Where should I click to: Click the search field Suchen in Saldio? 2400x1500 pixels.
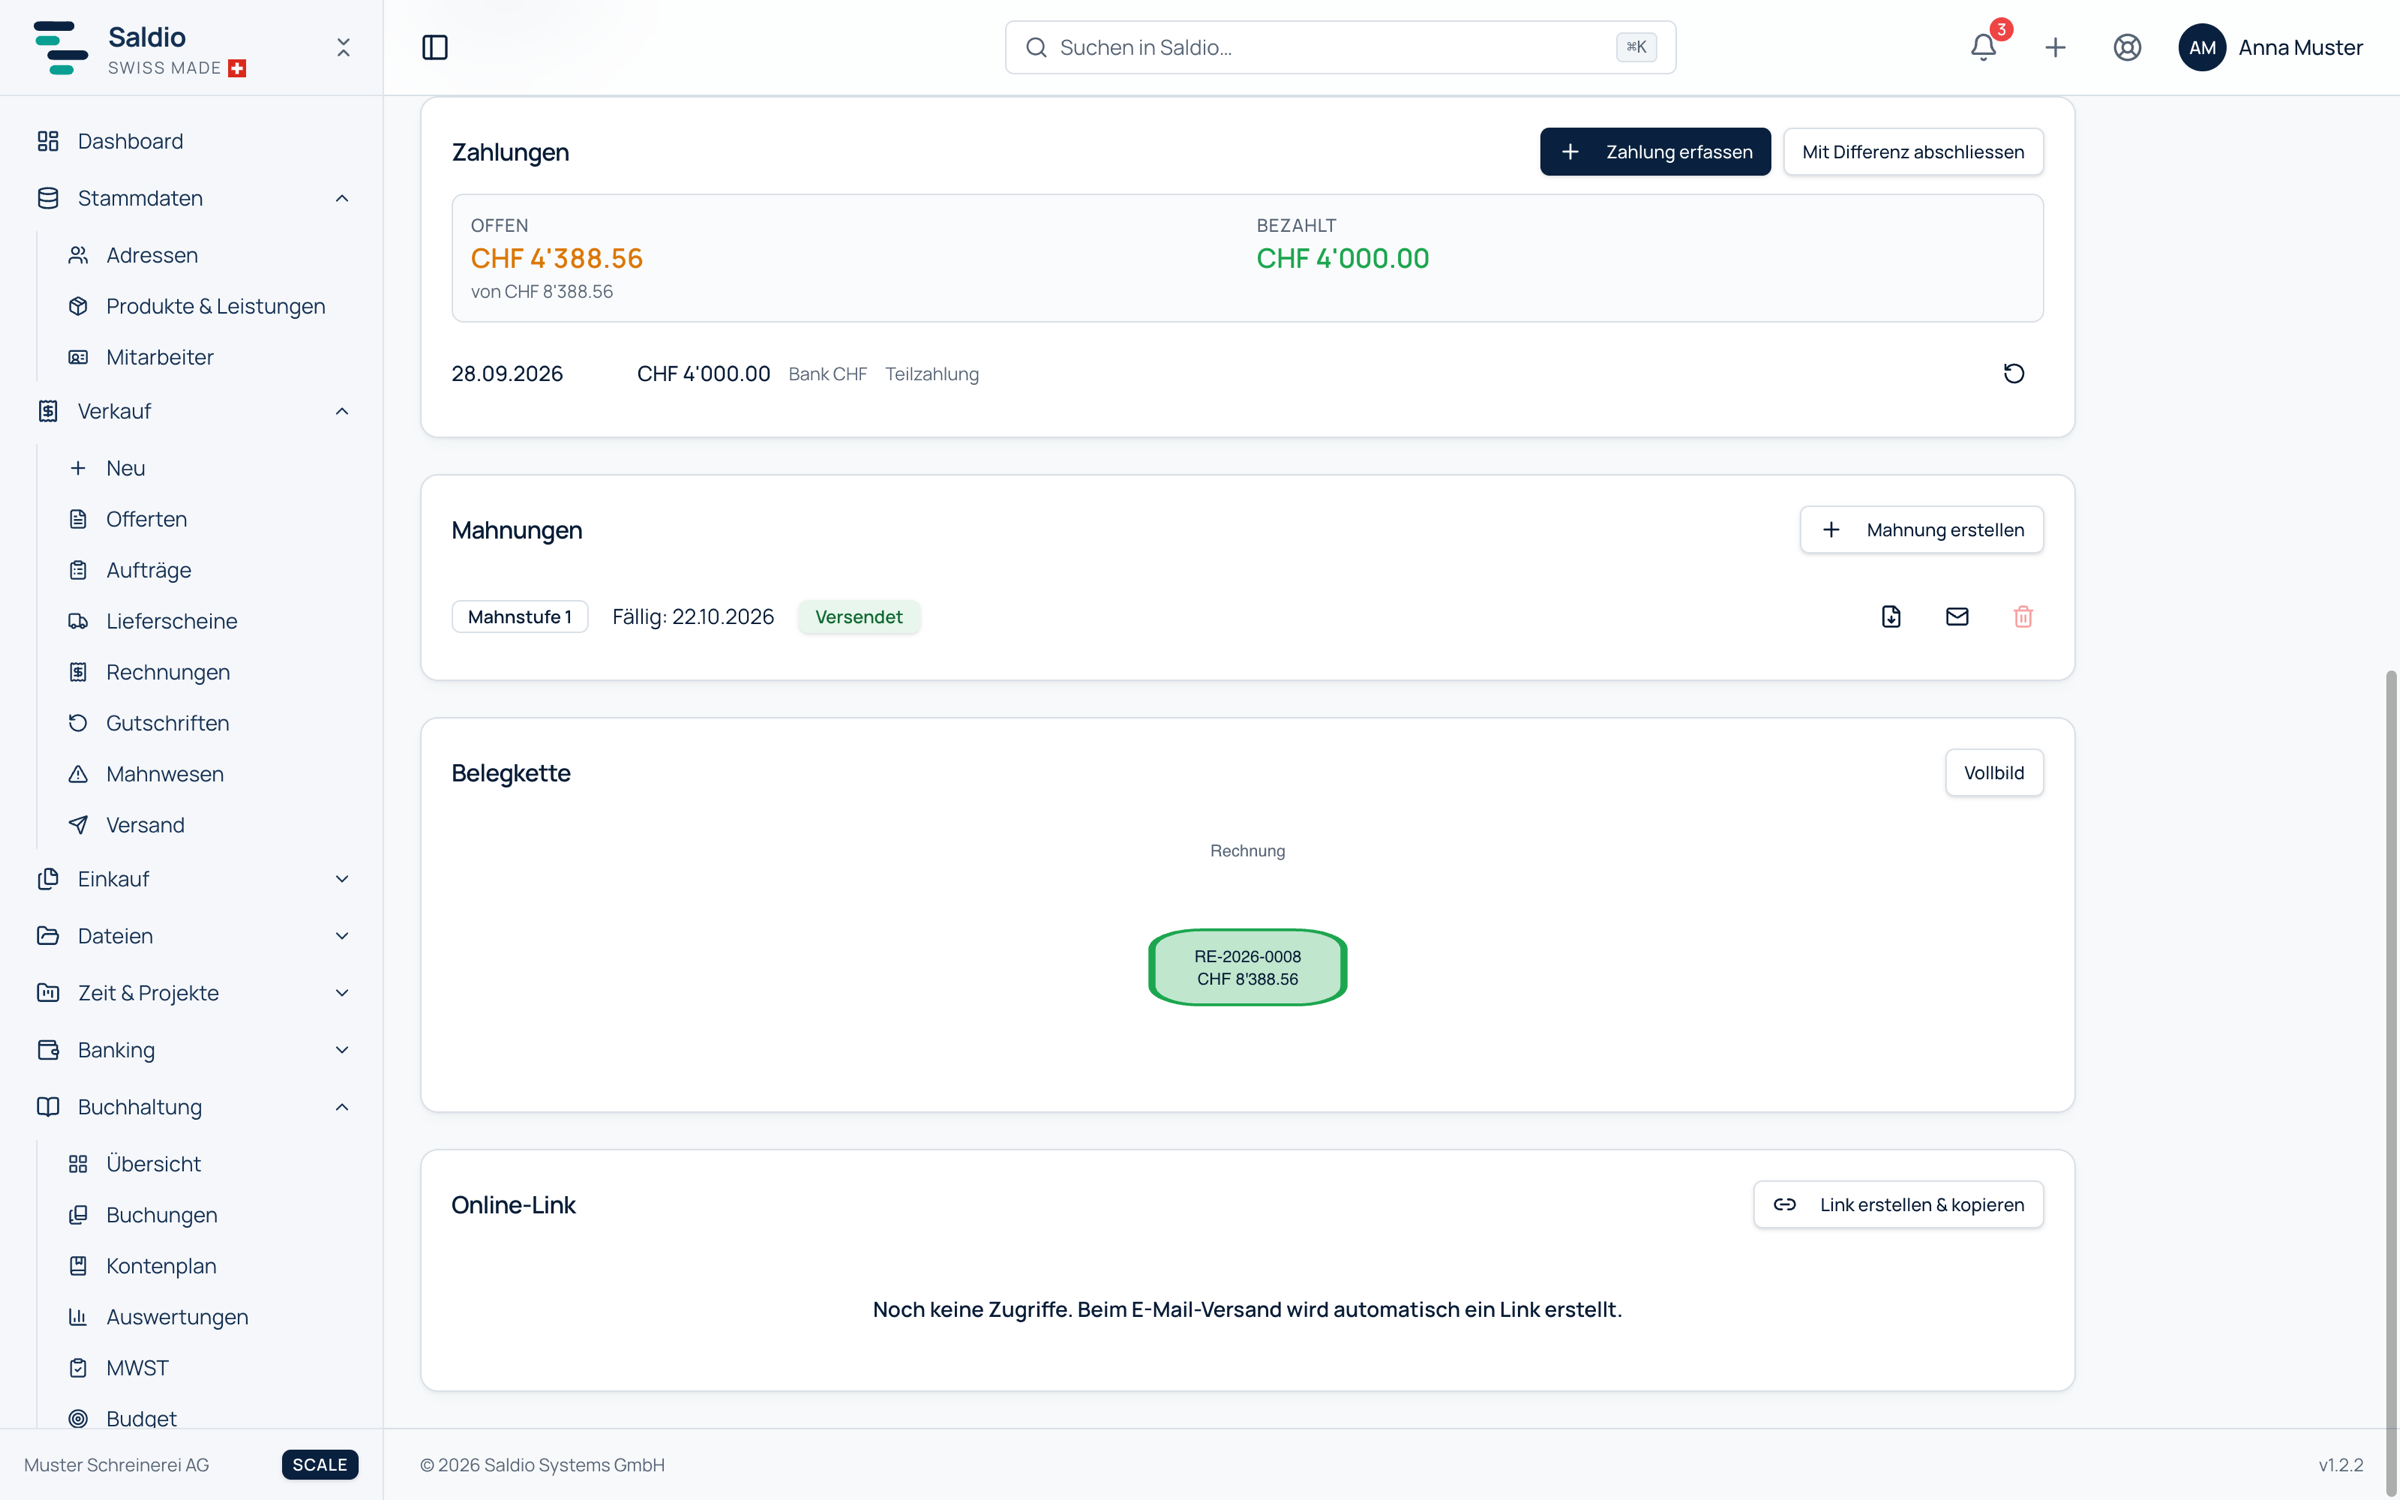1340,47
